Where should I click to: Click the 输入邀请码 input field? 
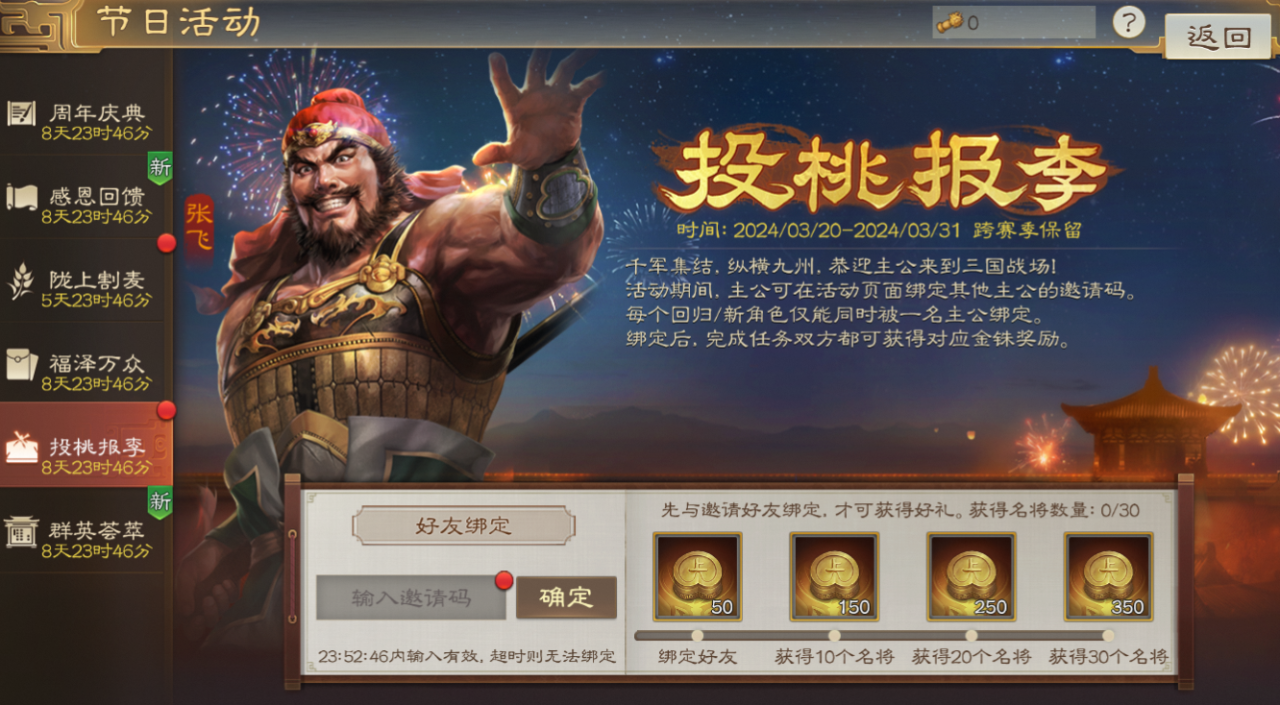click(x=411, y=598)
